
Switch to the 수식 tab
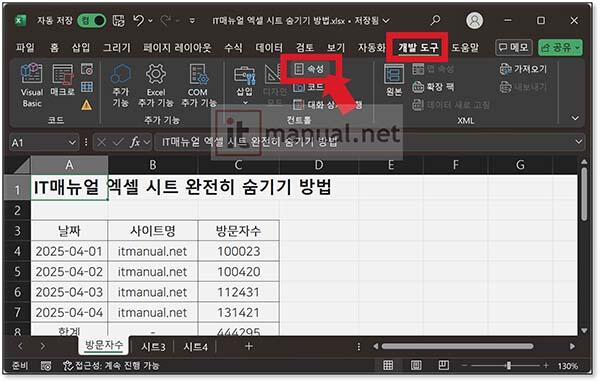[x=233, y=47]
